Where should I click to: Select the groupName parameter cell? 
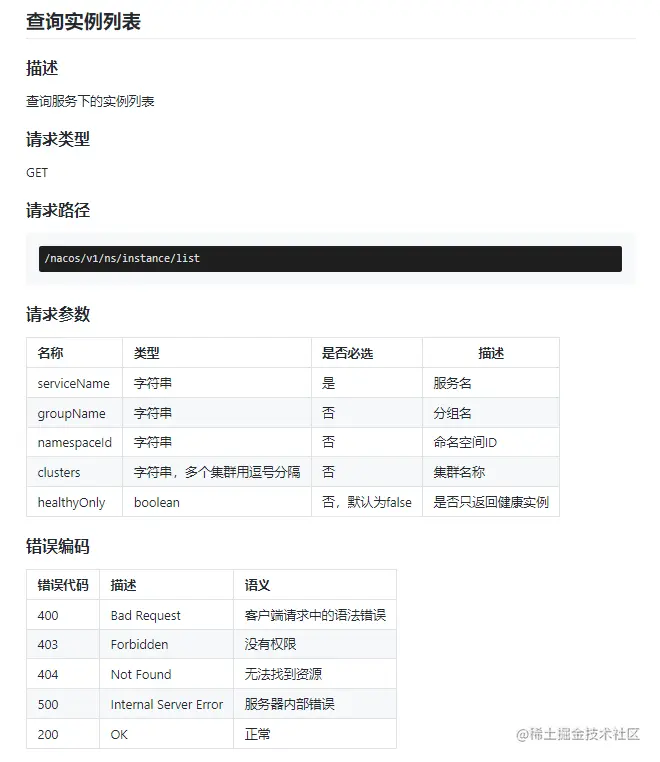pos(71,413)
